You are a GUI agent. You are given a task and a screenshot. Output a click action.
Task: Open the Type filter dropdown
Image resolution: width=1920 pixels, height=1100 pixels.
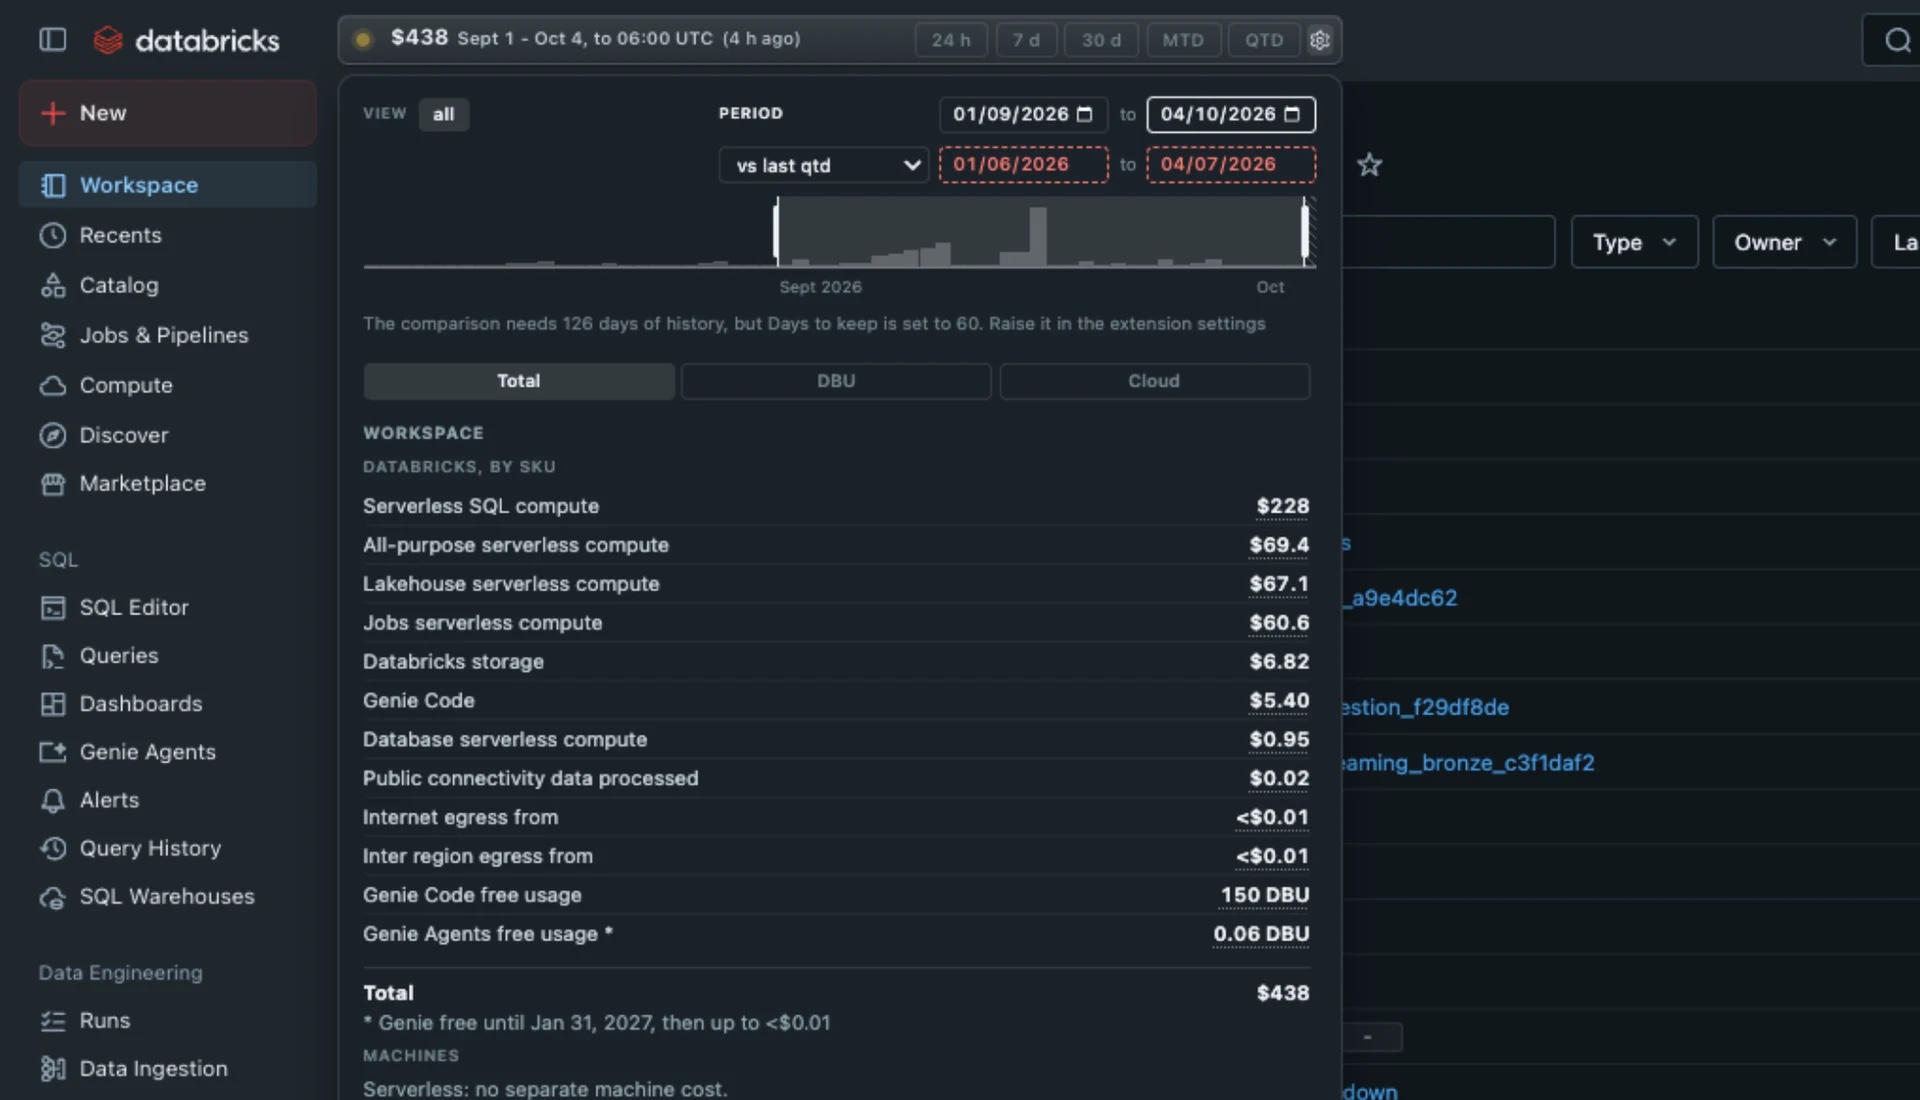point(1634,242)
